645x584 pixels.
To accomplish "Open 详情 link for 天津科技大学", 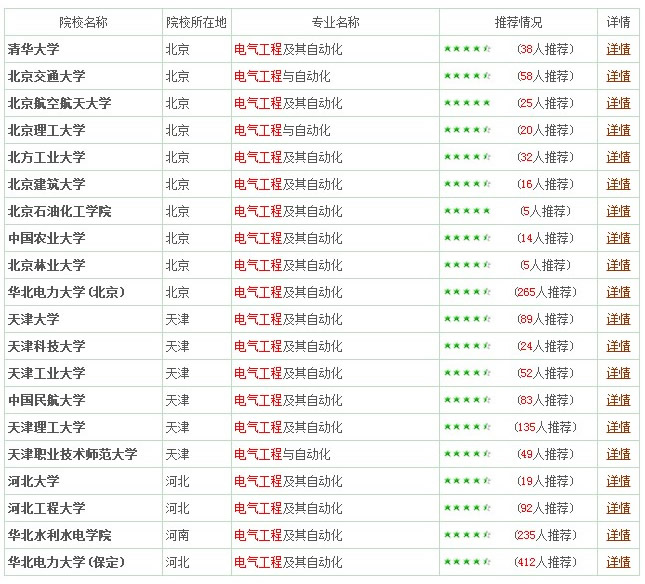I will (x=618, y=346).
